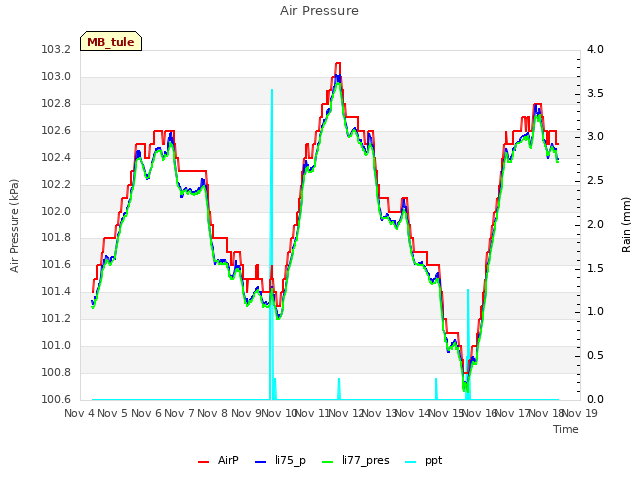Click the 0.0 rain axis label

pos(595,399)
